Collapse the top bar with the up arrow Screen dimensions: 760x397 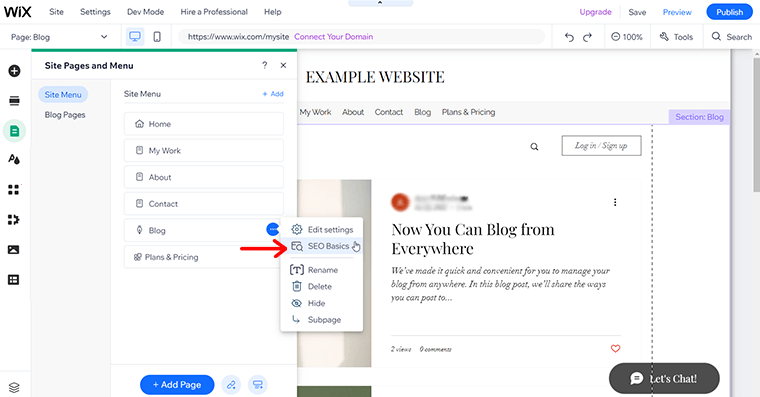(x=380, y=3)
